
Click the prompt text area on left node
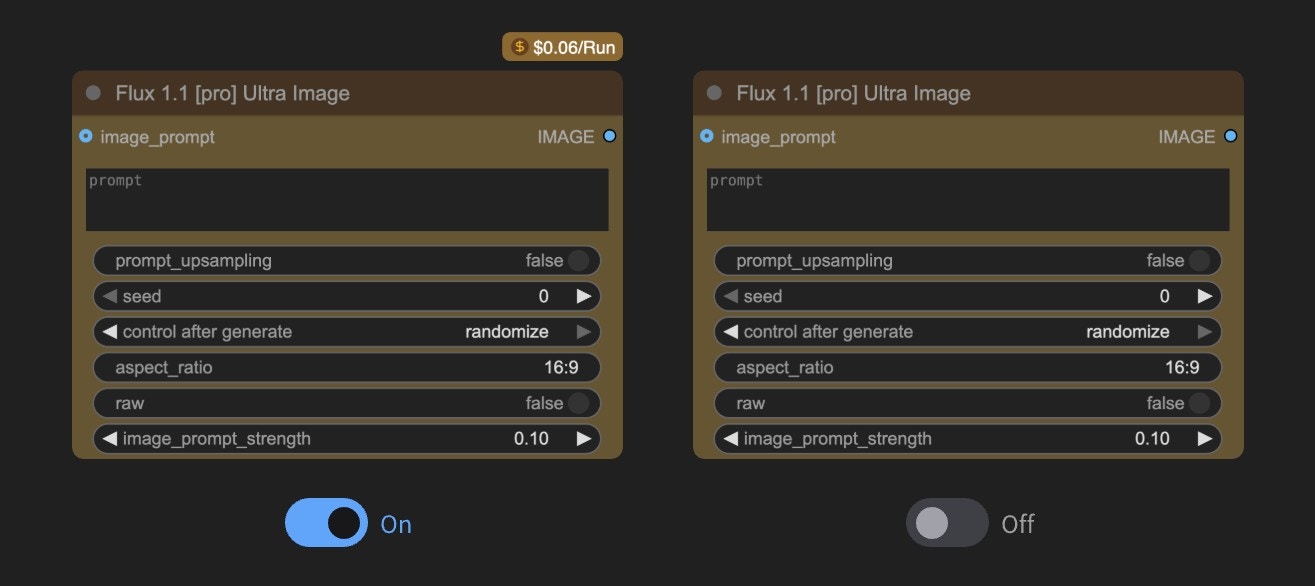pyautogui.click(x=347, y=199)
